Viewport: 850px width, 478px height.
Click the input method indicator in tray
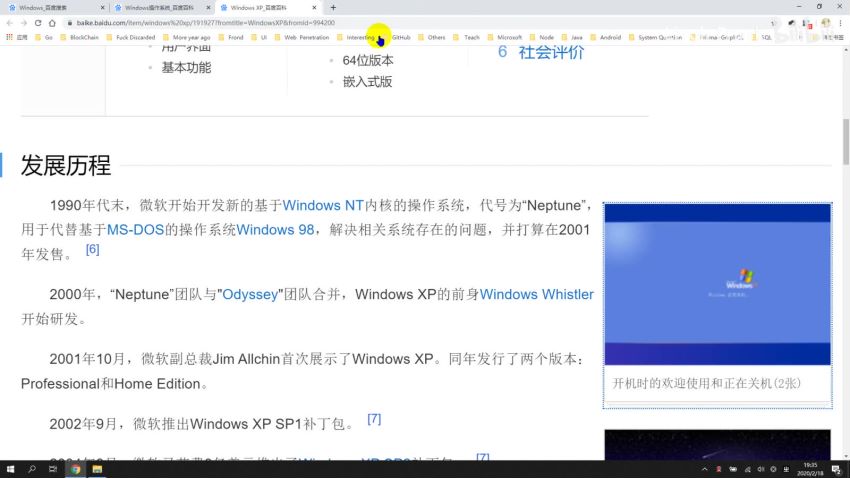[x=786, y=469]
